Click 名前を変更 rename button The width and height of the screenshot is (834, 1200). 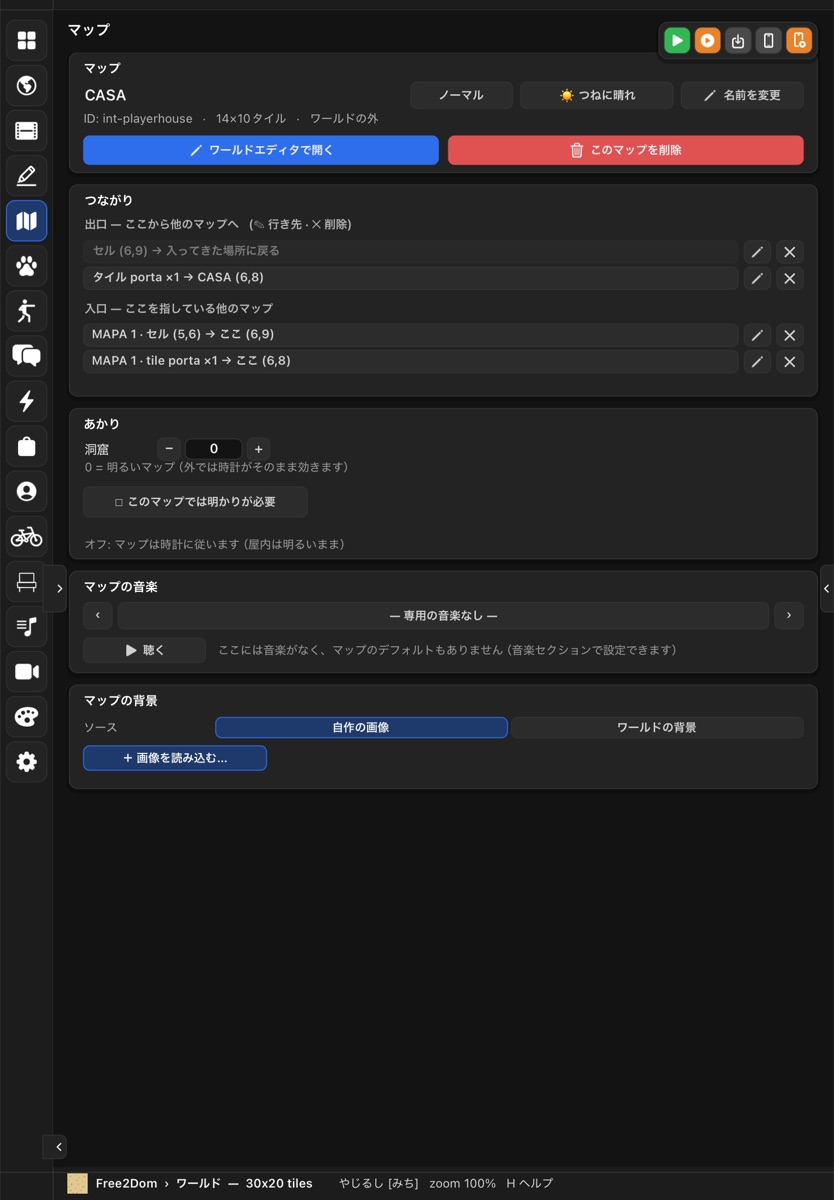click(x=742, y=95)
